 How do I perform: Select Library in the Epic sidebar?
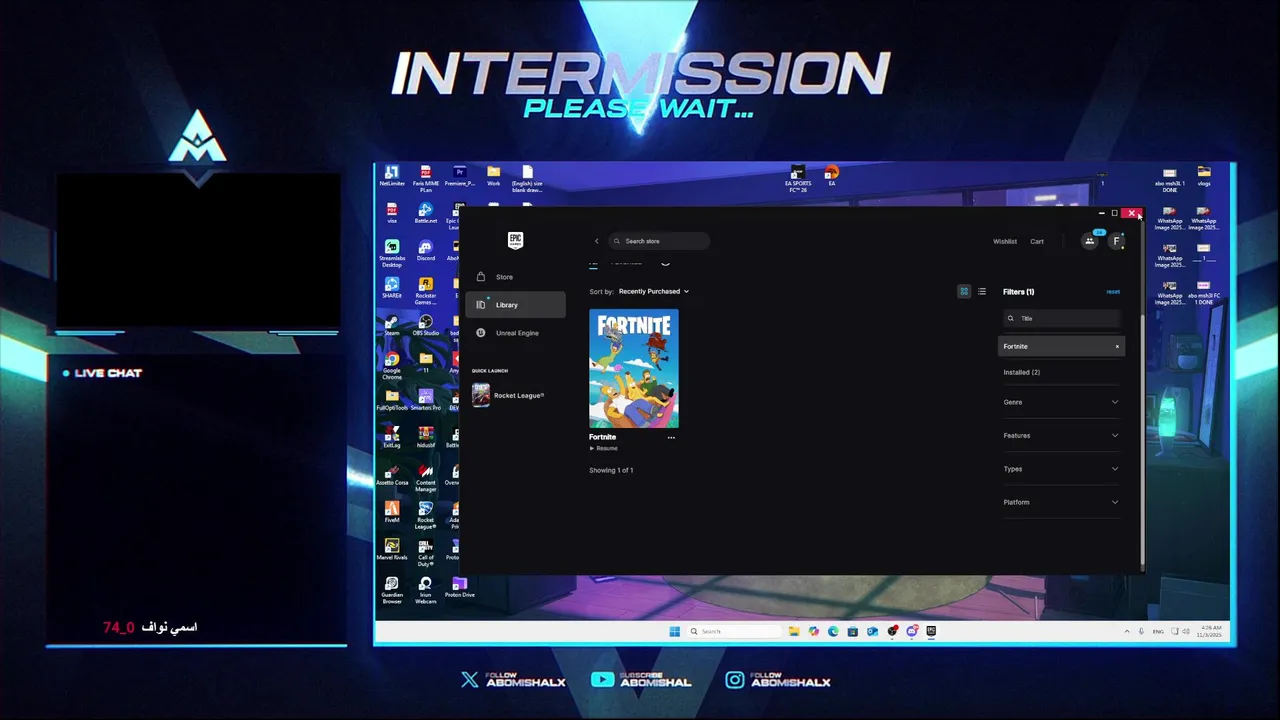(515, 305)
